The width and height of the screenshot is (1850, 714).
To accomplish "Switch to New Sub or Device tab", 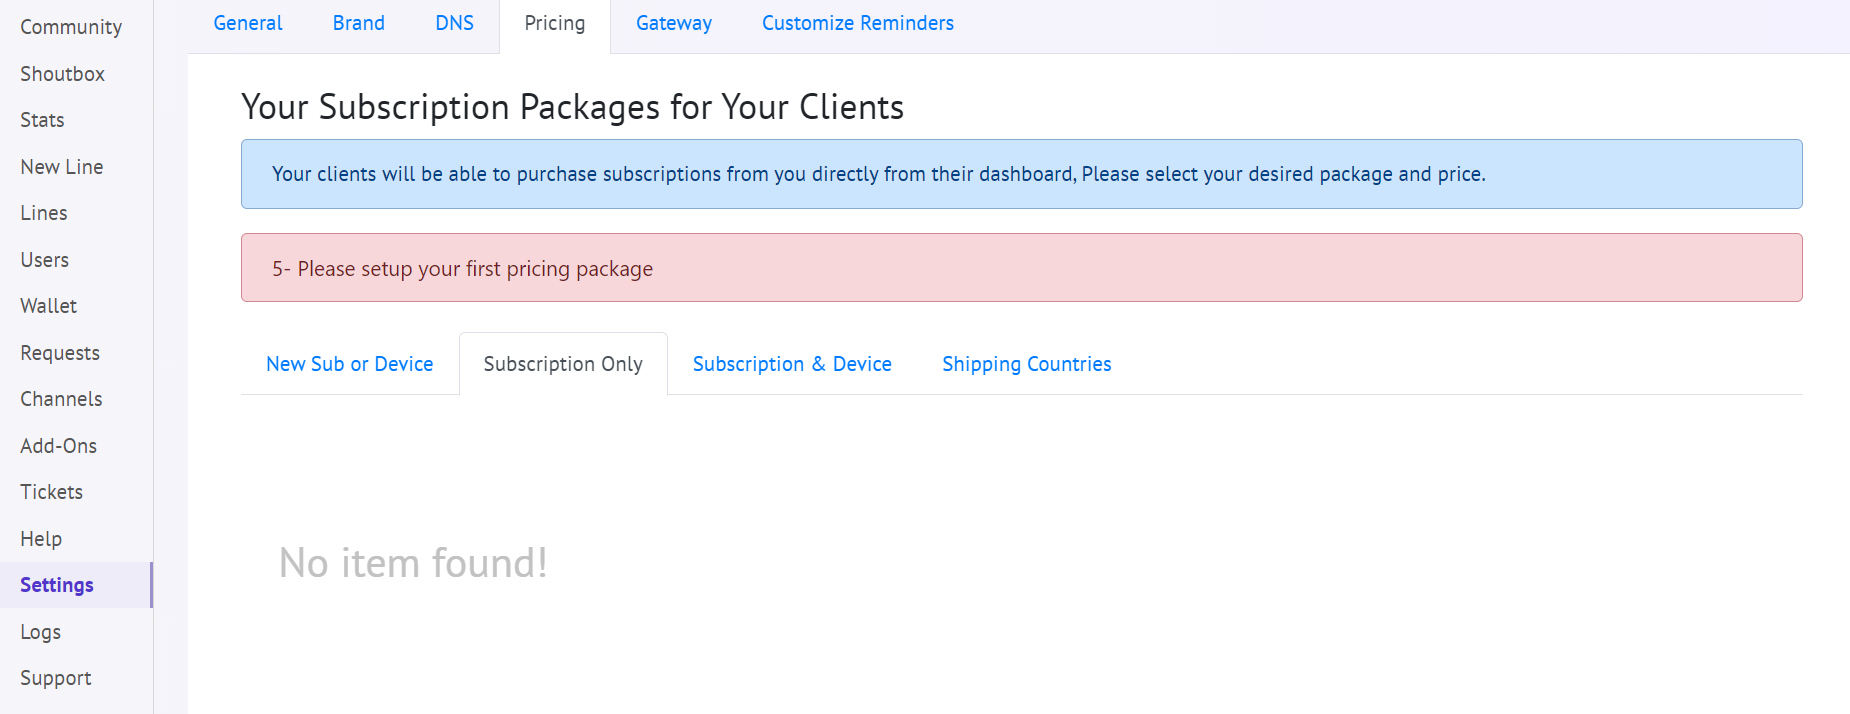I will (350, 364).
